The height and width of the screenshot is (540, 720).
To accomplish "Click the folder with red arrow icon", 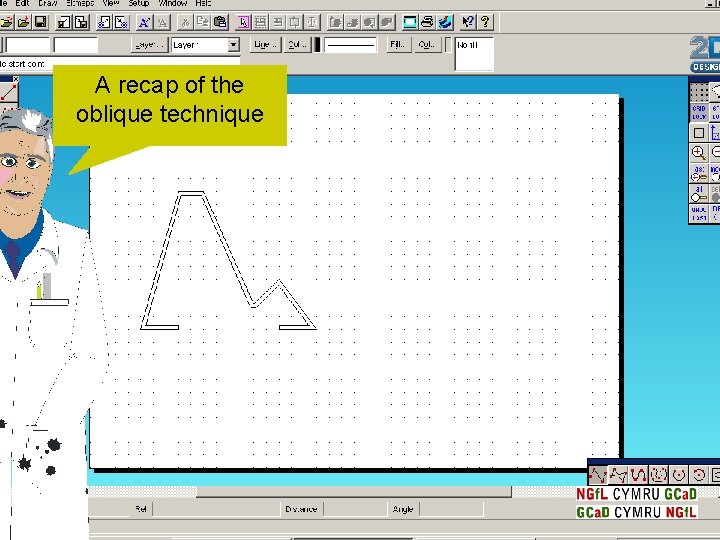I will pos(23,22).
